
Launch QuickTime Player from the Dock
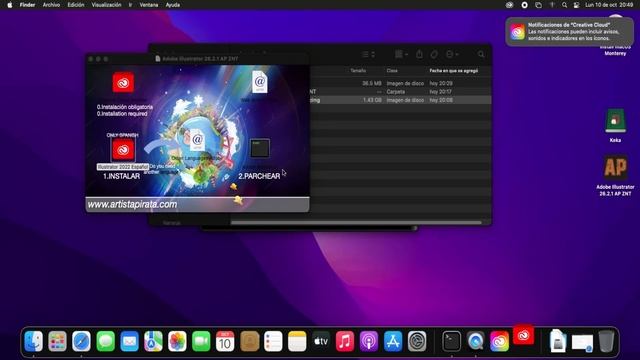[476, 341]
